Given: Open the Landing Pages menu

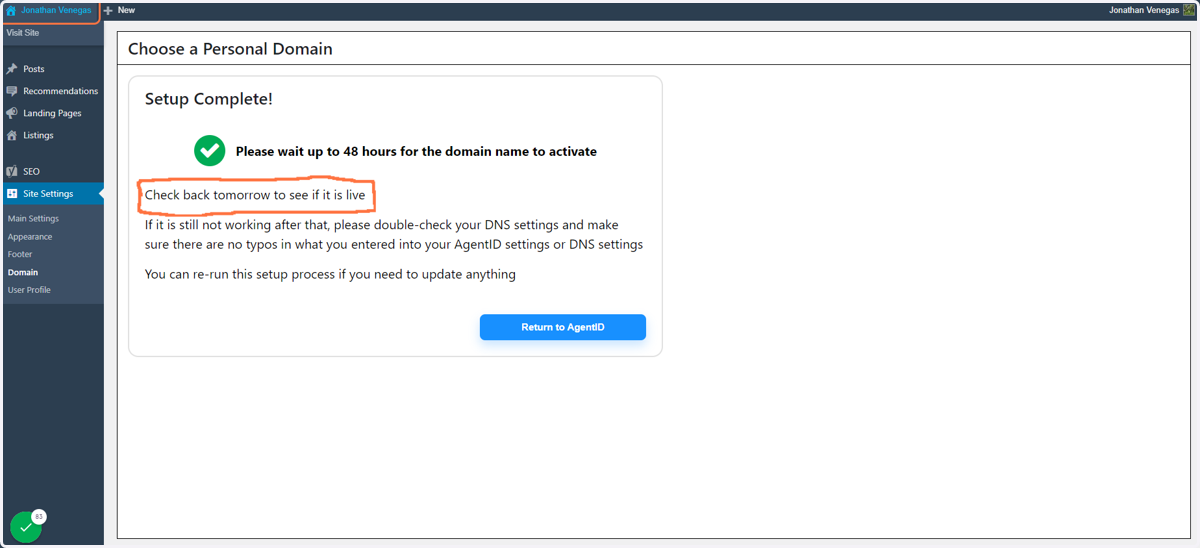Looking at the screenshot, I should (x=52, y=113).
